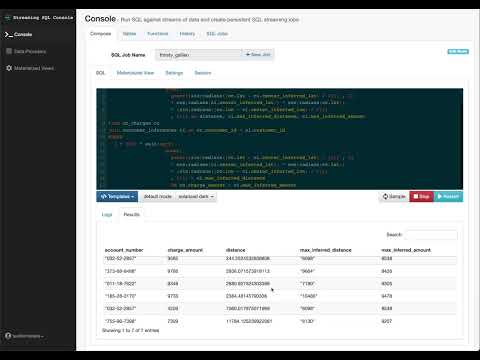The image size is (480, 360).
Task: Open the Templates dropdown
Action: (x=117, y=196)
